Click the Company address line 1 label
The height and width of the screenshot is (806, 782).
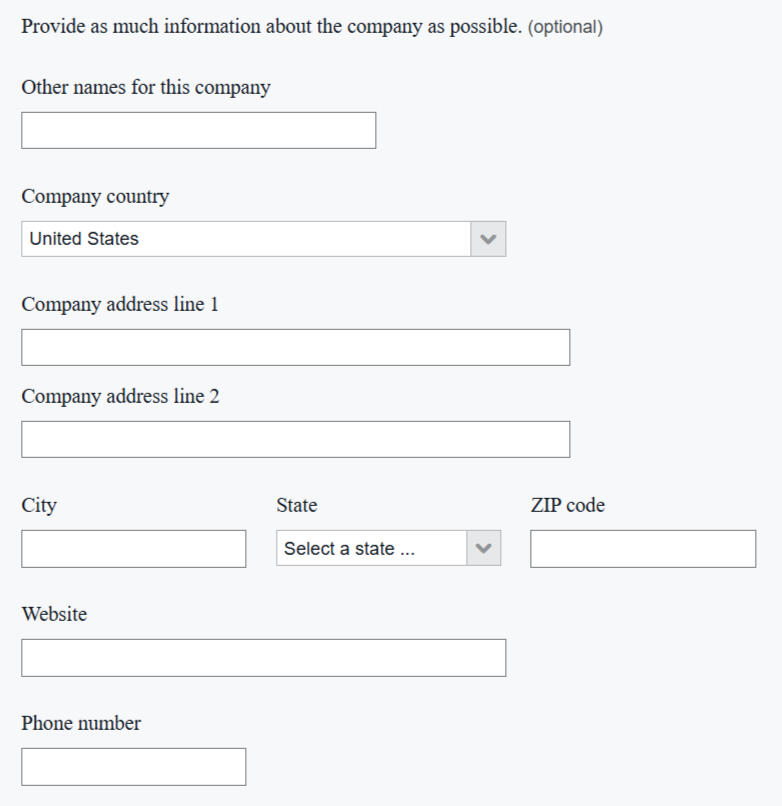pyautogui.click(x=119, y=304)
